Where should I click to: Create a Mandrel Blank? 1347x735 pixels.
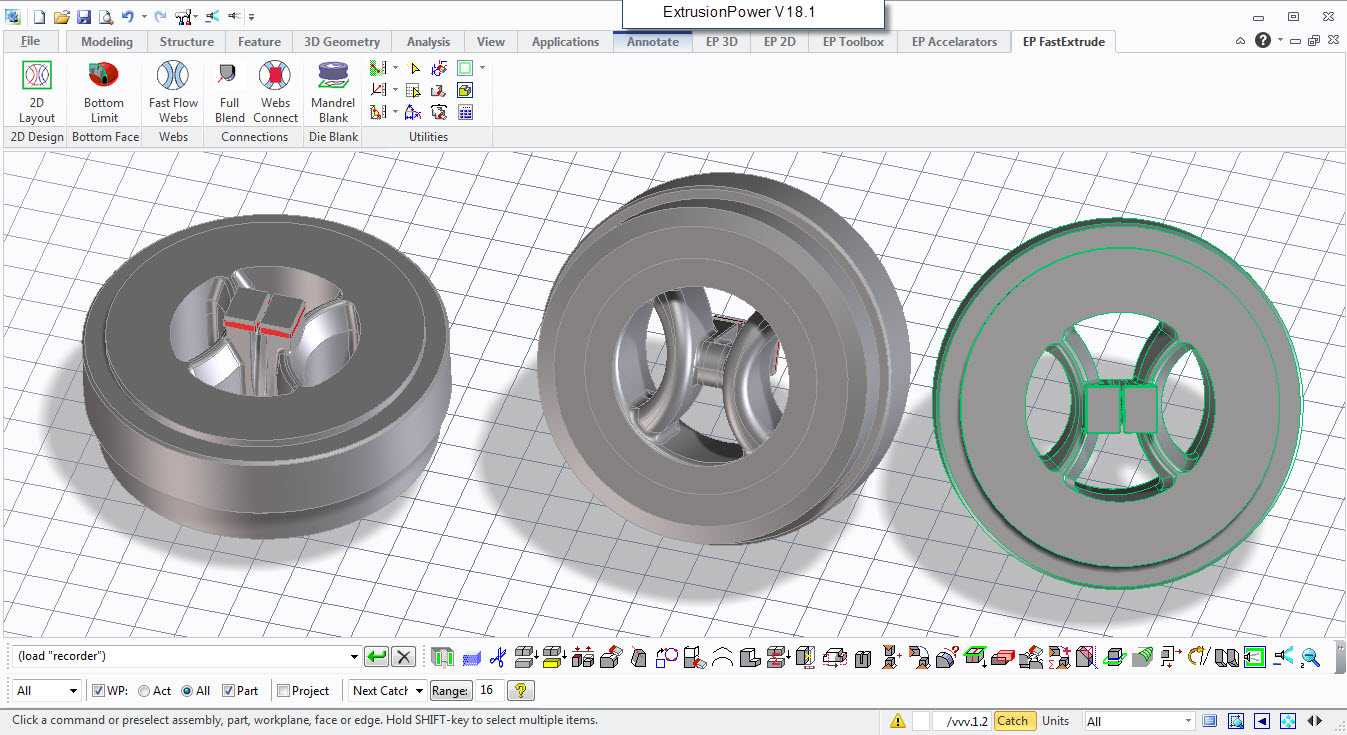click(x=333, y=91)
